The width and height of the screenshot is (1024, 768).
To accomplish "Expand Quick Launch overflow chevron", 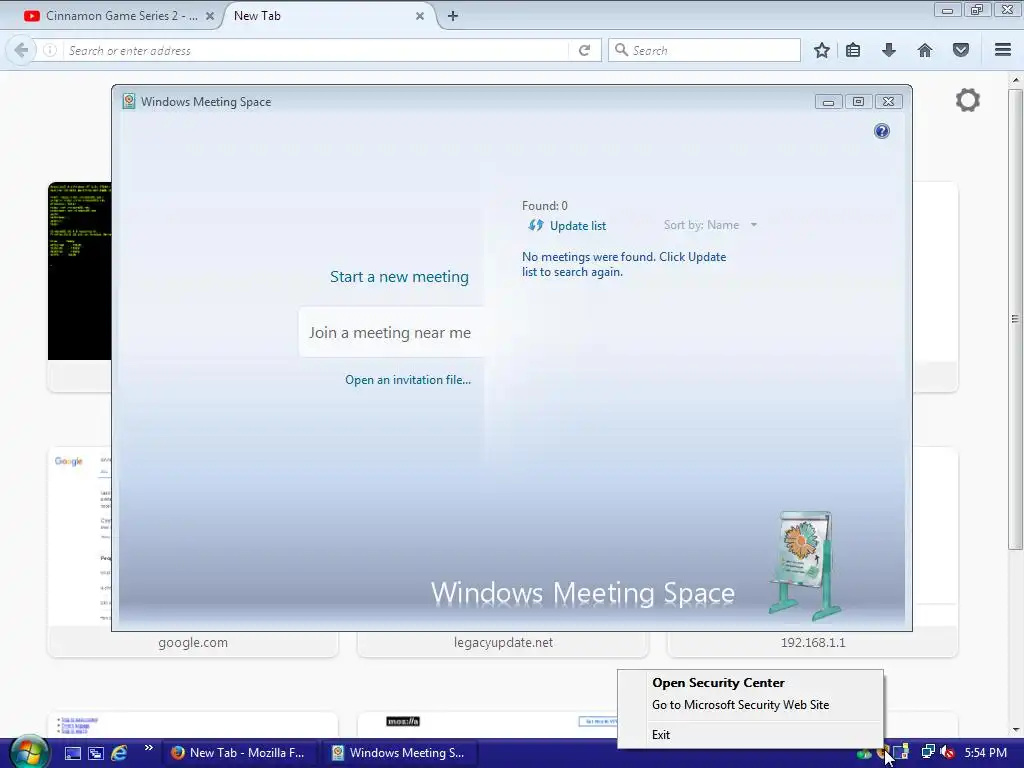I will (149, 748).
